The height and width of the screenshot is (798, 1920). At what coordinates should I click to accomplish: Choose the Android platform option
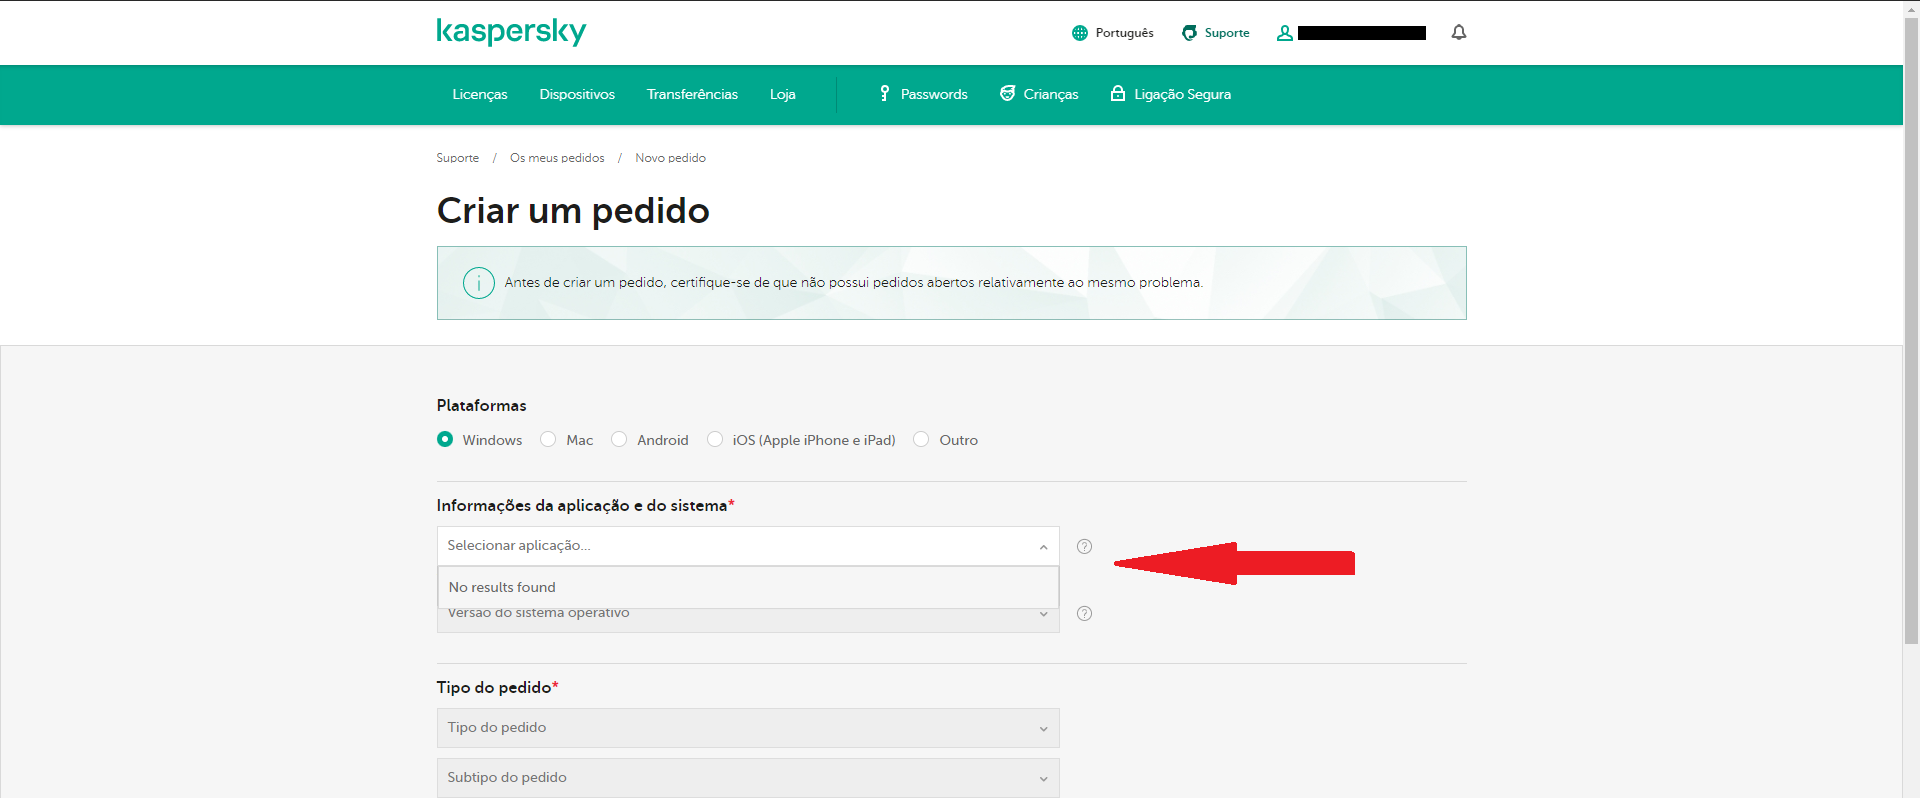point(619,439)
